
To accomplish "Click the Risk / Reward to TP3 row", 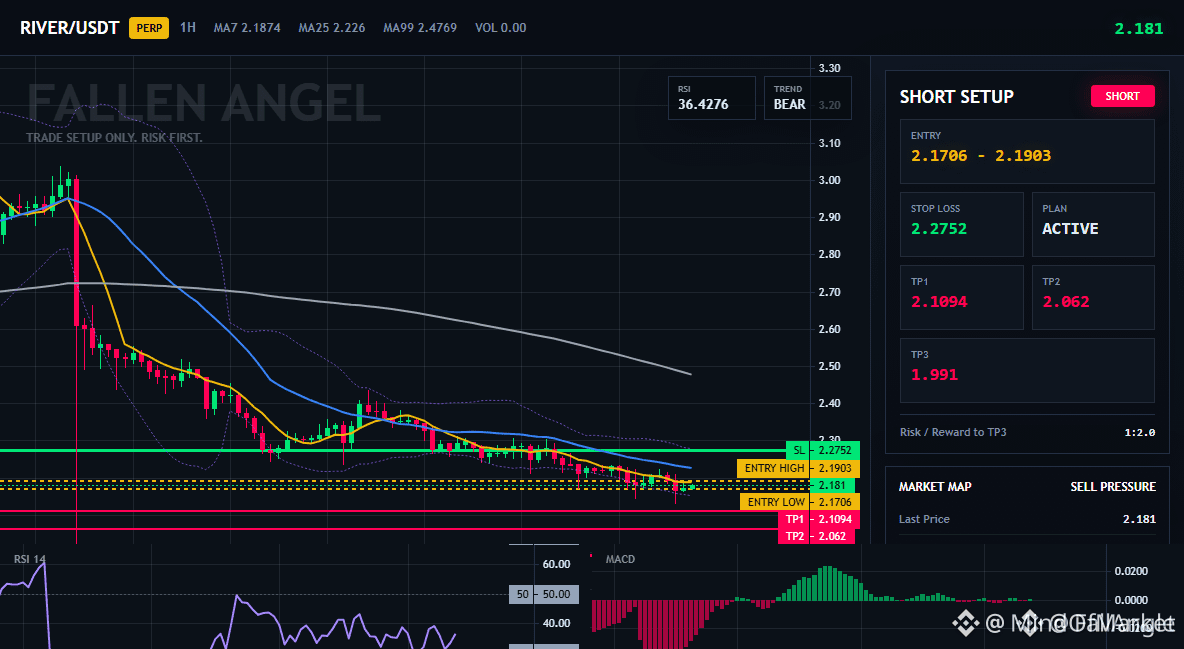I will click(1027, 432).
